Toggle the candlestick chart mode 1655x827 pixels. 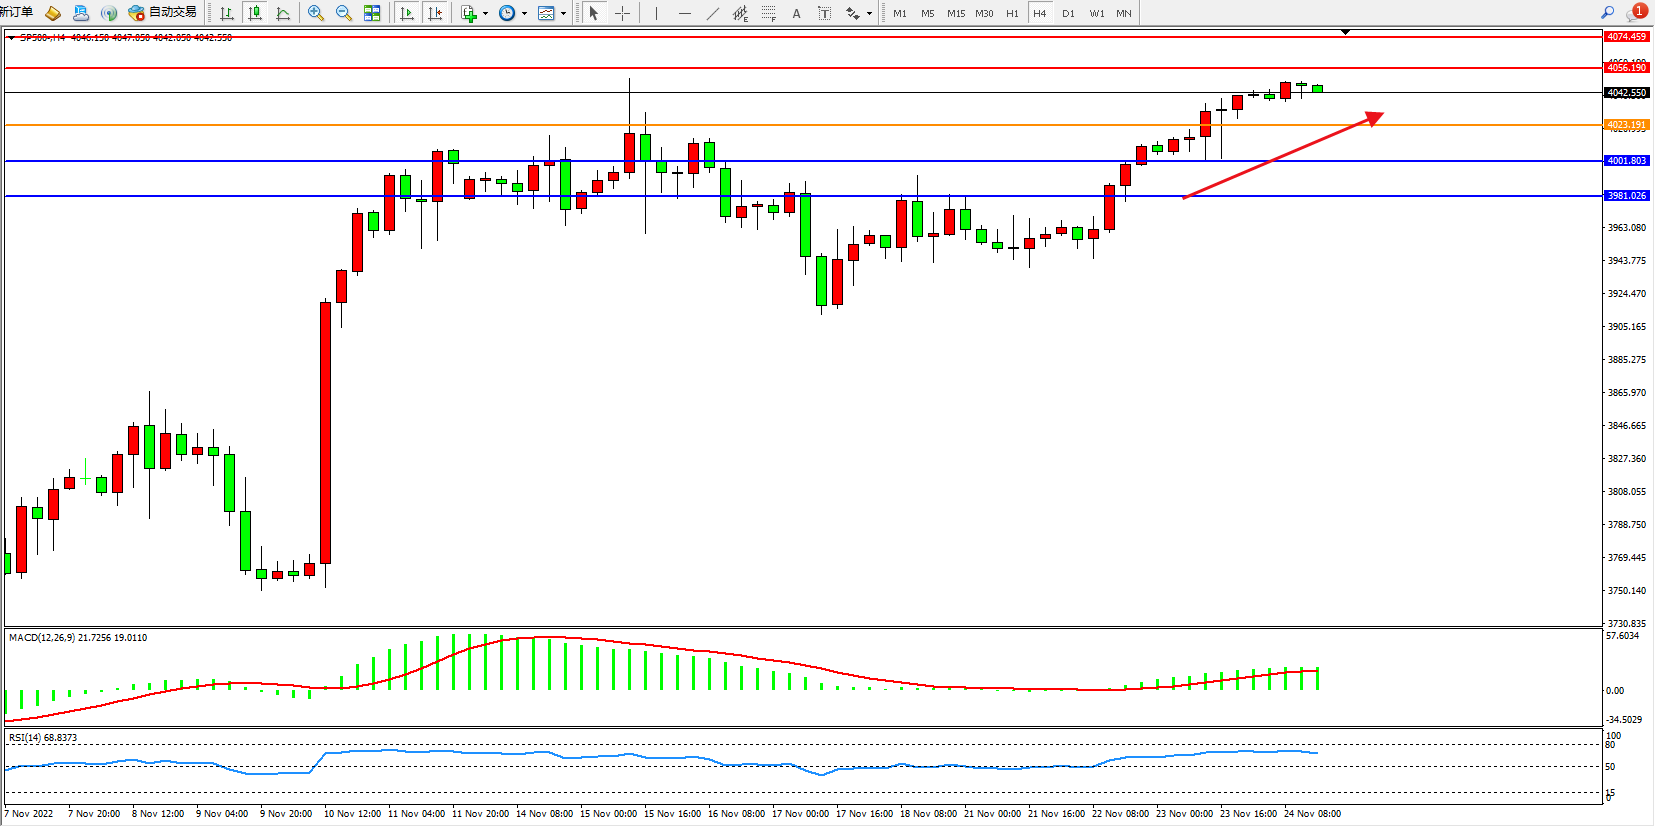pyautogui.click(x=255, y=13)
